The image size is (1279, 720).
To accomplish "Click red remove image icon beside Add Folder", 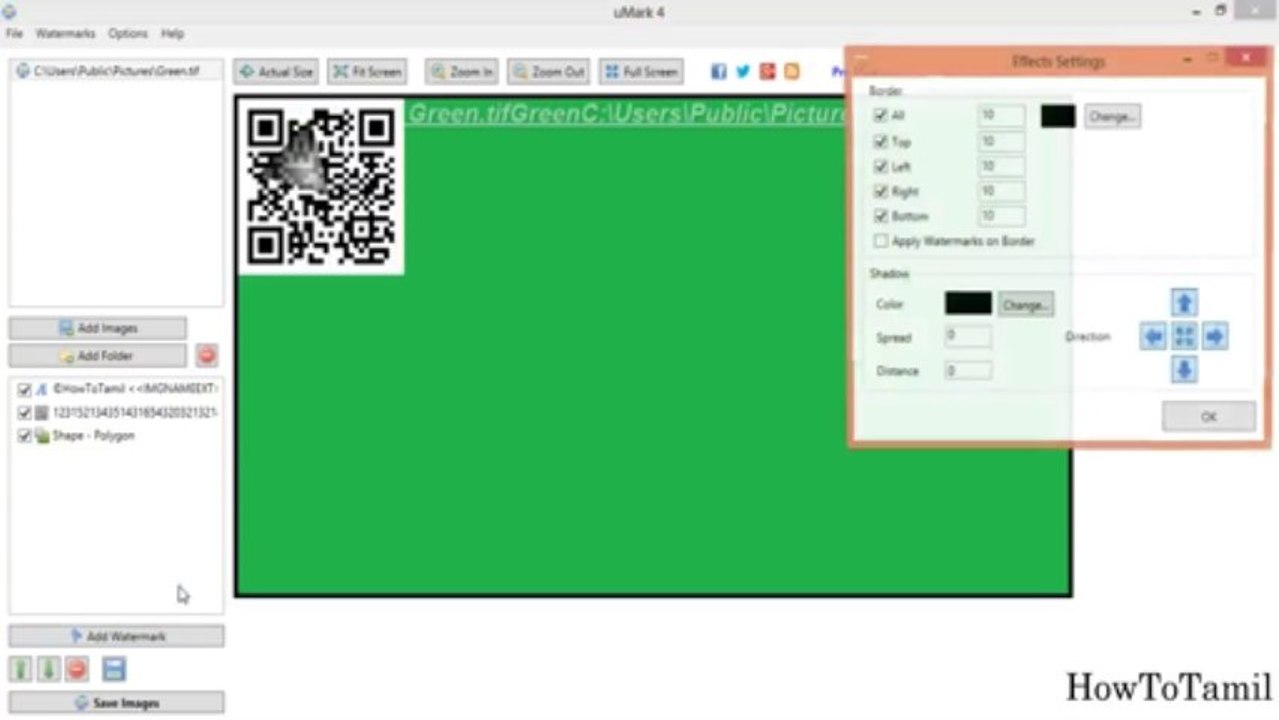I will (x=206, y=355).
